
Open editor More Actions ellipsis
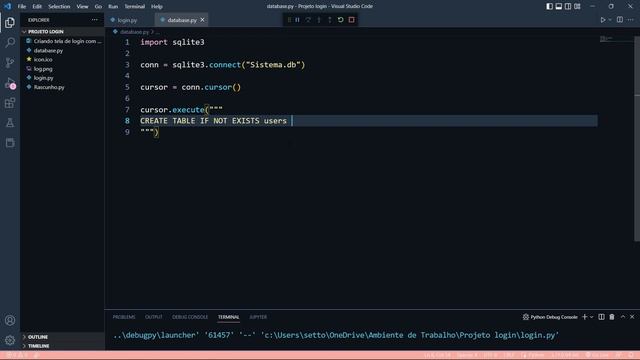tap(631, 20)
